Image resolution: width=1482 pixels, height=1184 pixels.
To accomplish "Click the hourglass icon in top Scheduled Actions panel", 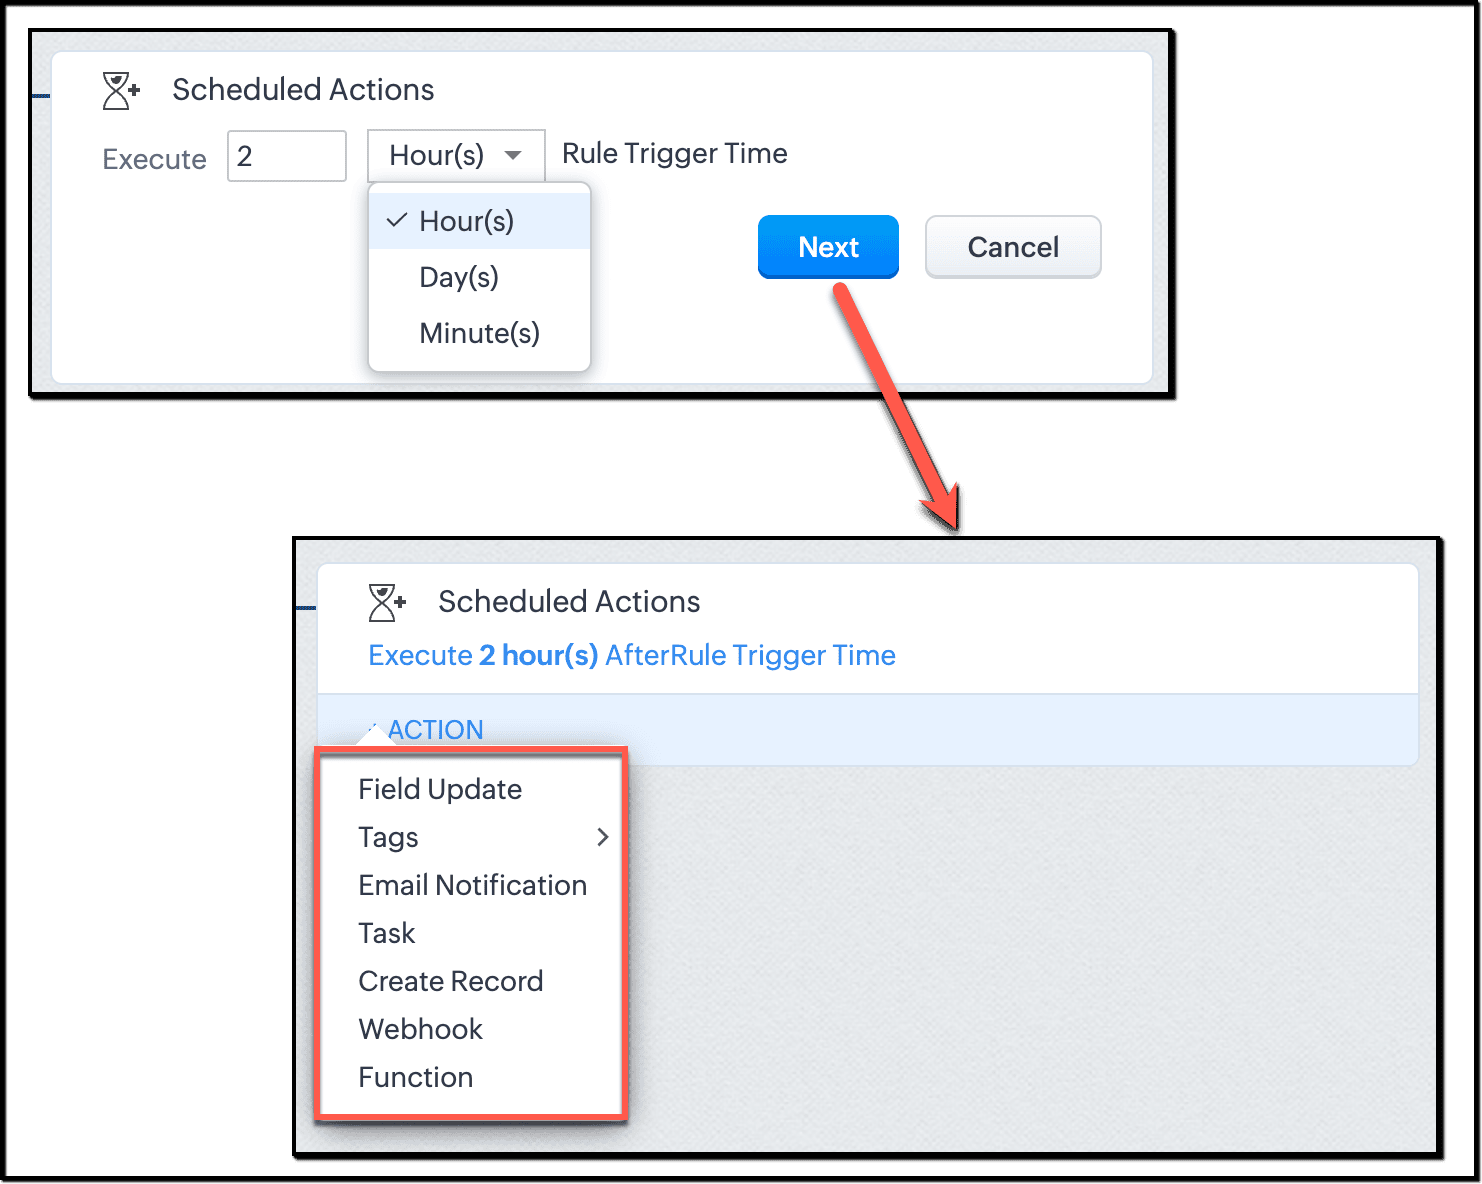I will click(120, 91).
